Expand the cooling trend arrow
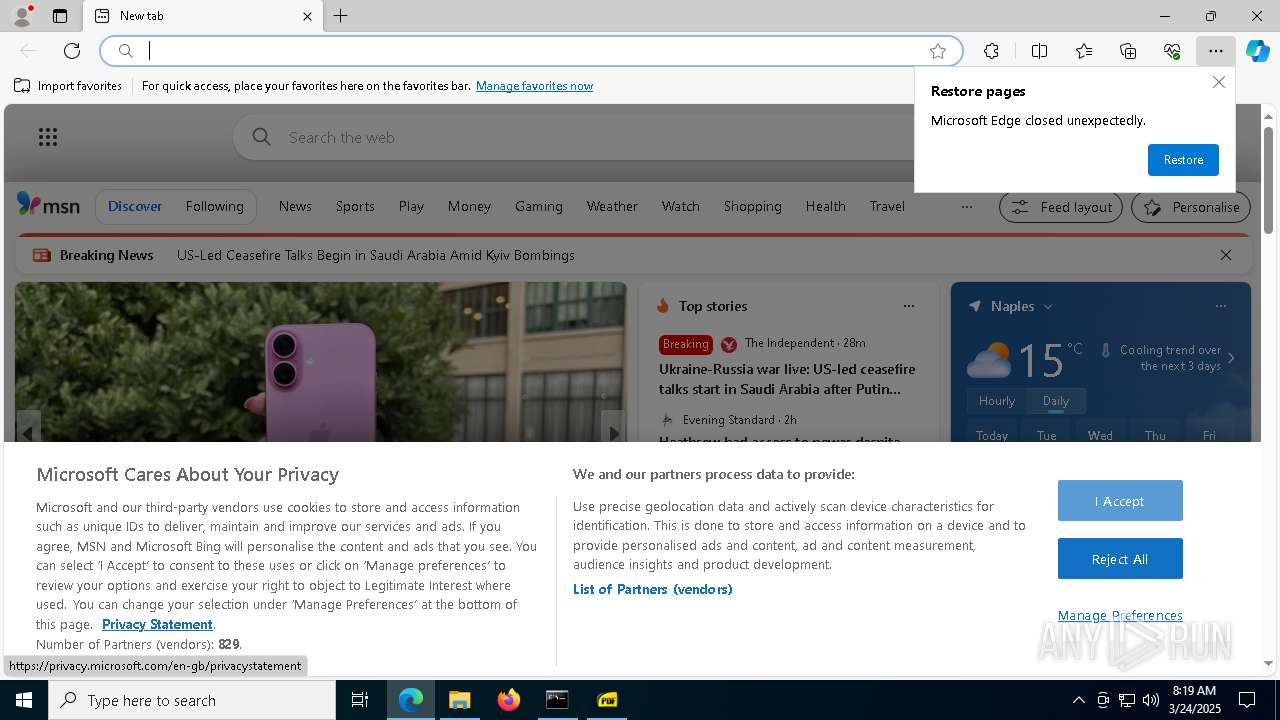The width and height of the screenshot is (1280, 720). (x=1230, y=358)
